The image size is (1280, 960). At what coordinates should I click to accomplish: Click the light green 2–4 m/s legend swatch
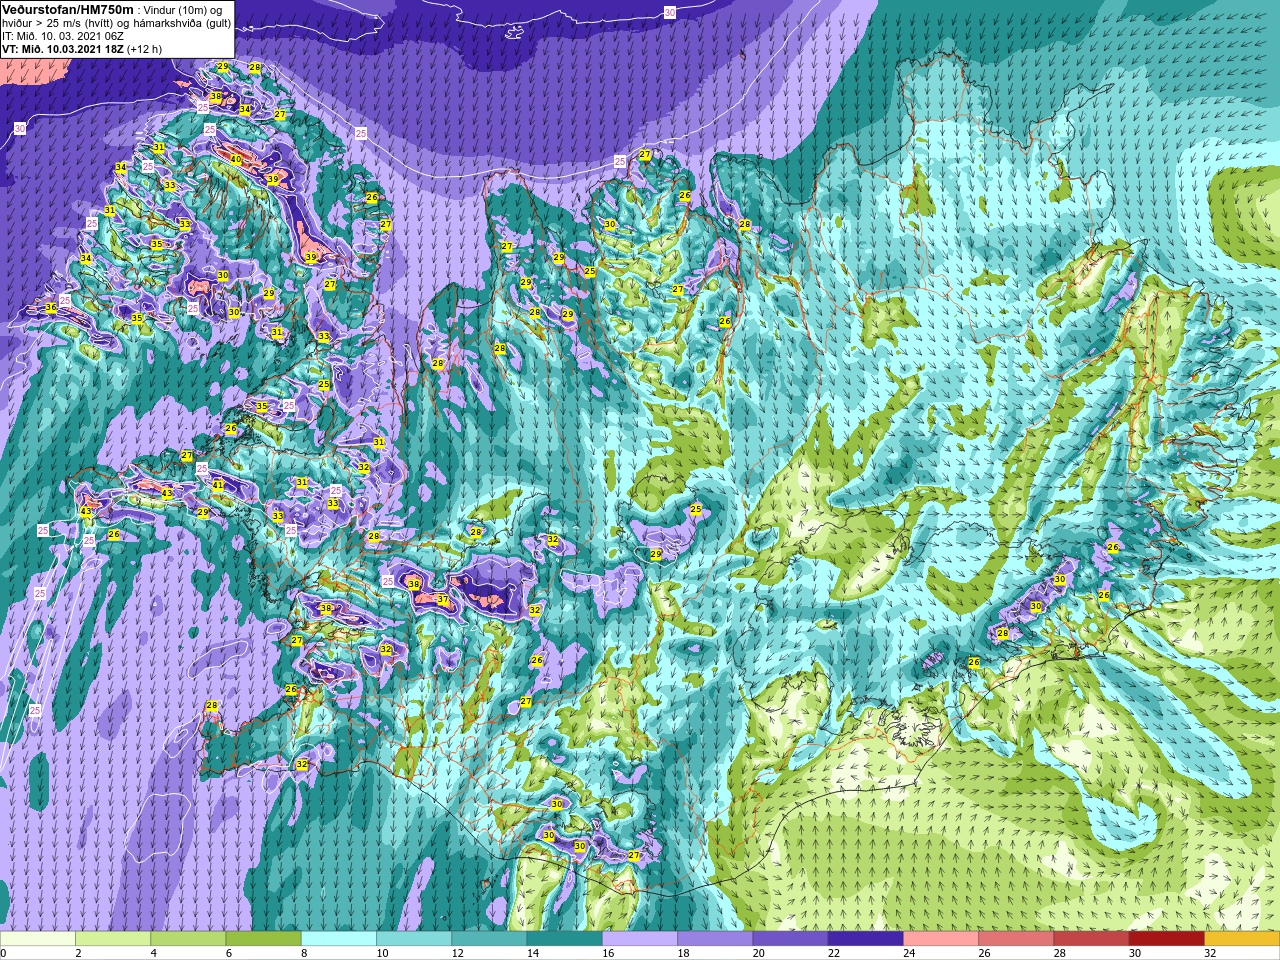[x=113, y=939]
